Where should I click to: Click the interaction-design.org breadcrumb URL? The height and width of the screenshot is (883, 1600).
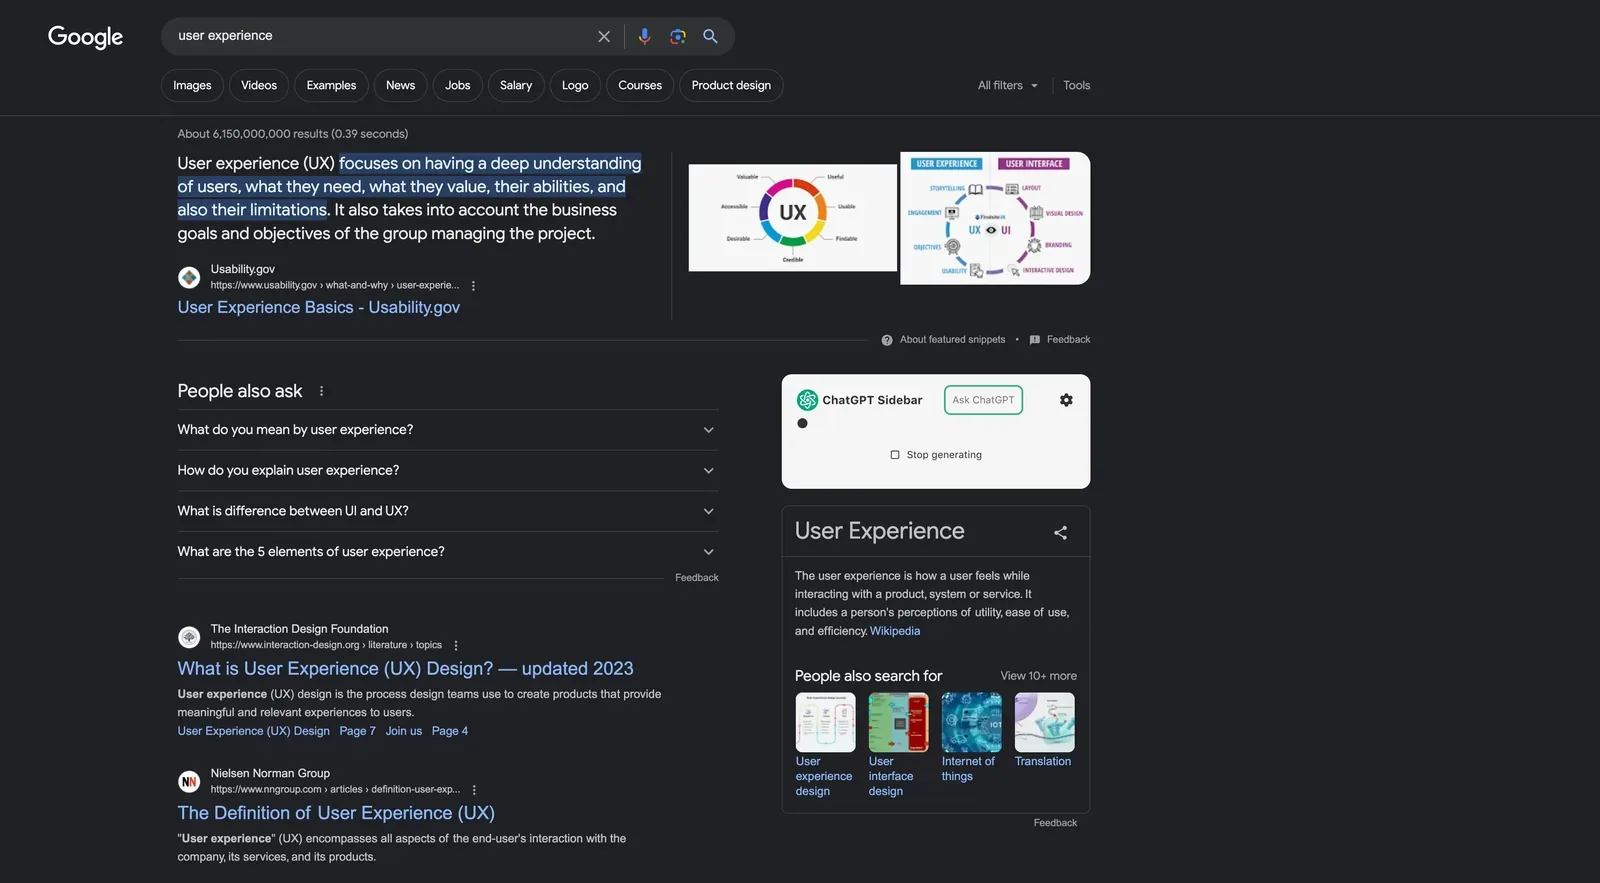[x=326, y=645]
